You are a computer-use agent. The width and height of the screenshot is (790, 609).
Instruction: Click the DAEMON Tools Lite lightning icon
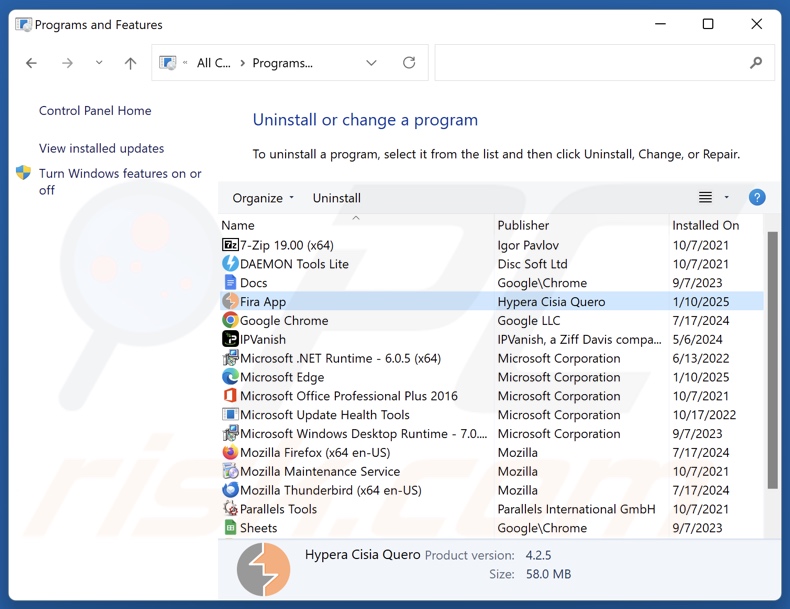(230, 263)
